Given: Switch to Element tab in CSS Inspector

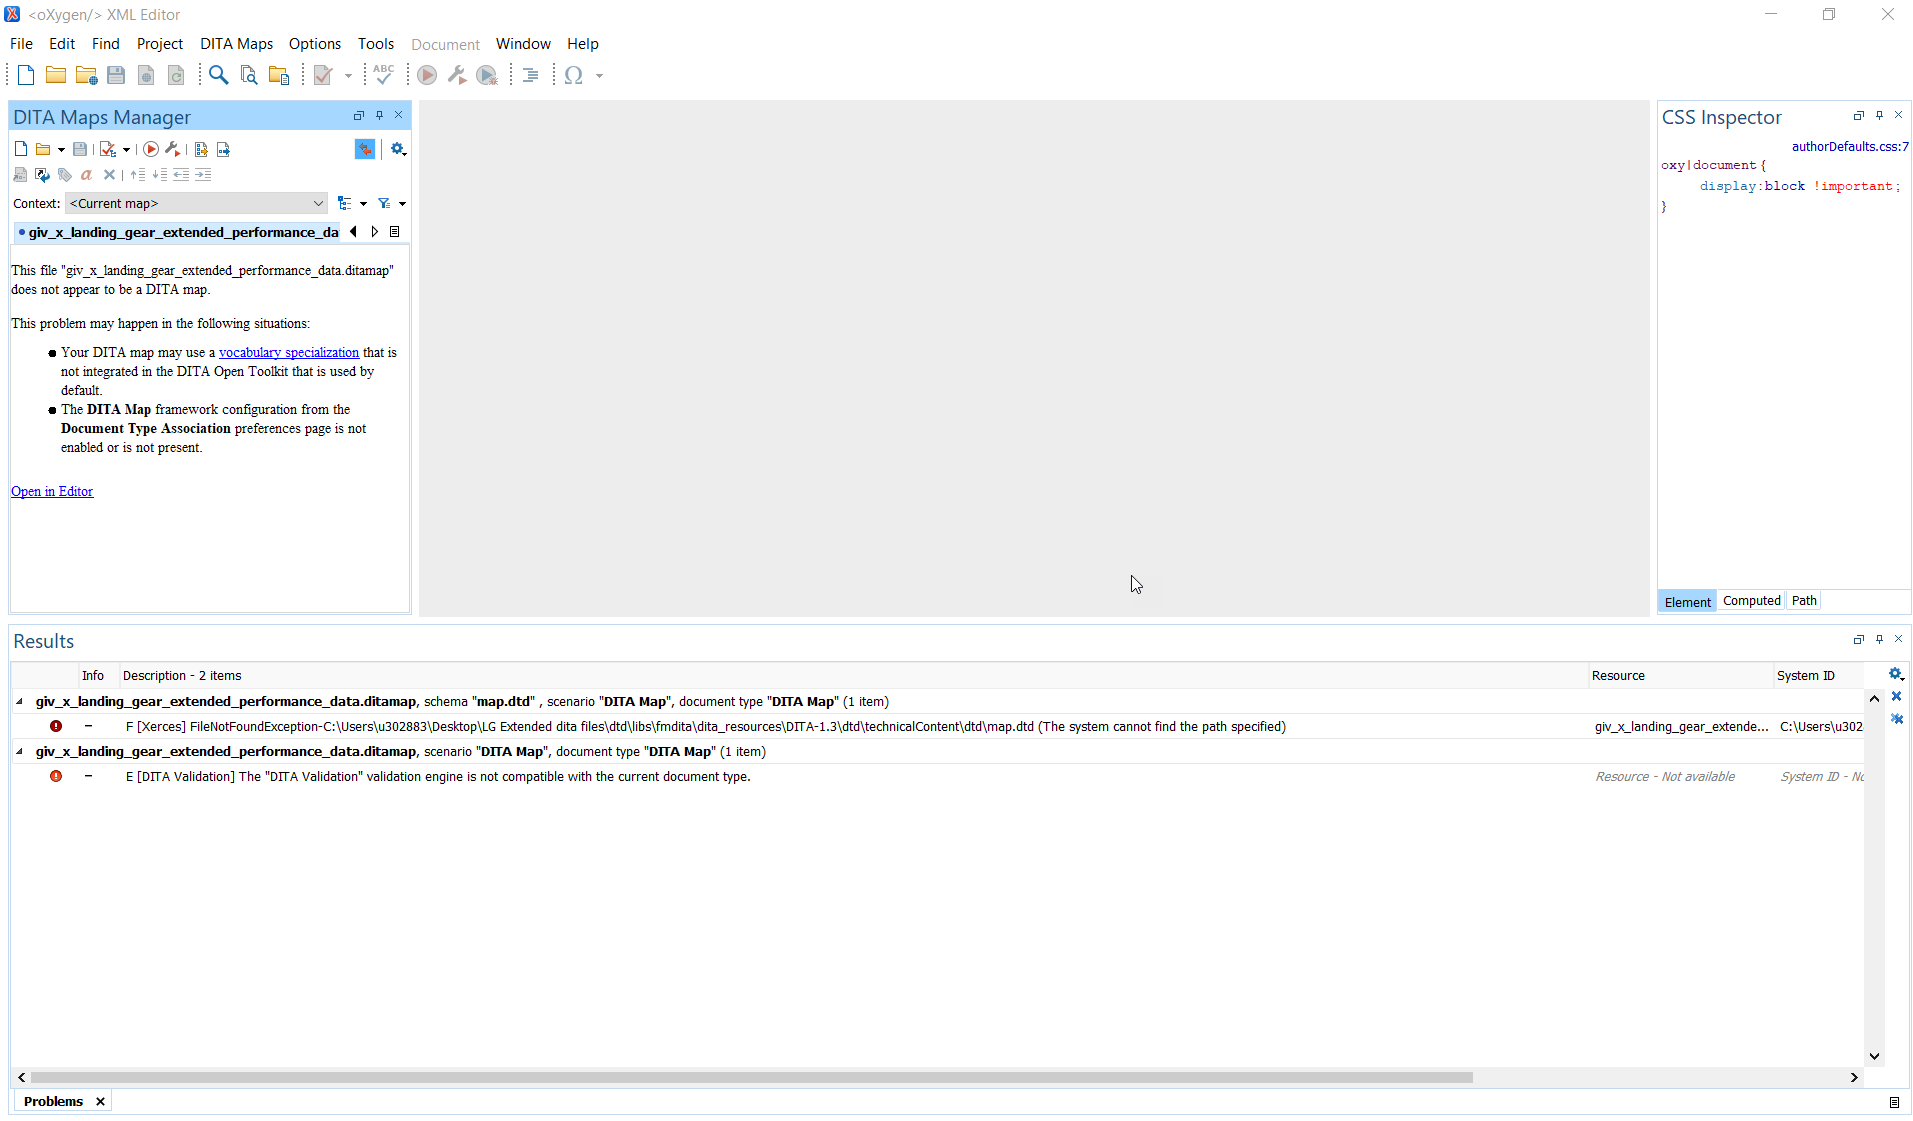Looking at the screenshot, I should (x=1687, y=601).
